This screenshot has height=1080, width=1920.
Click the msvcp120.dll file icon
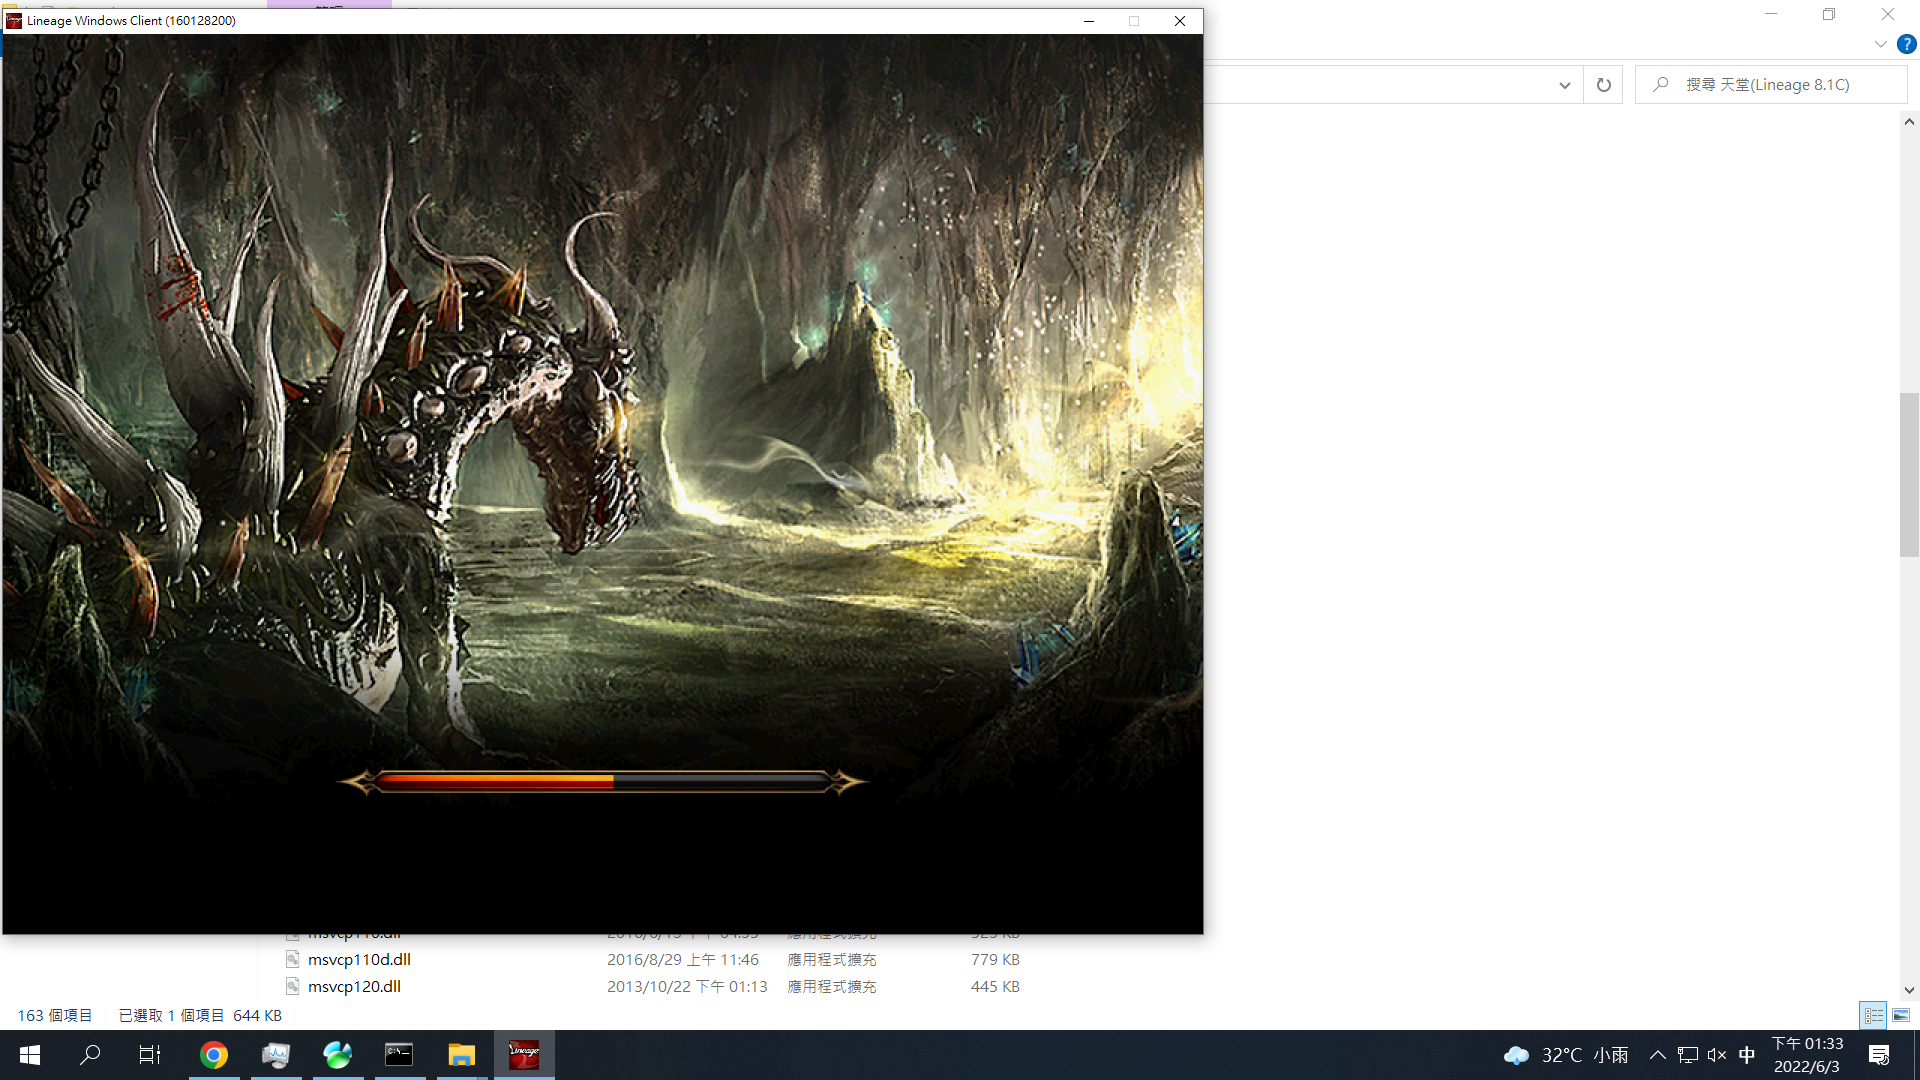point(292,987)
